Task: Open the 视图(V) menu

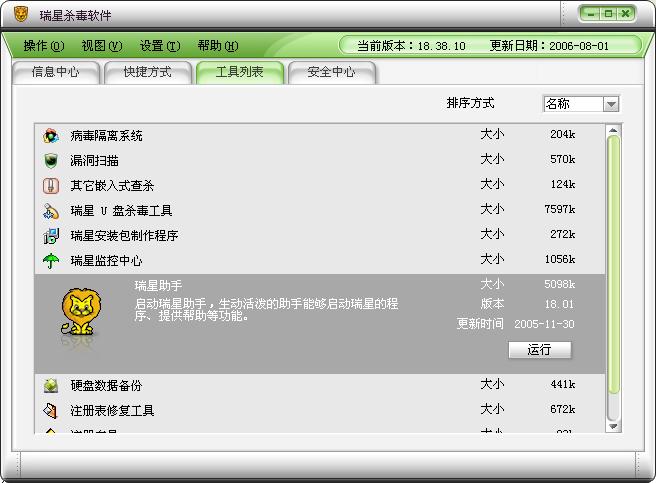Action: 102,45
